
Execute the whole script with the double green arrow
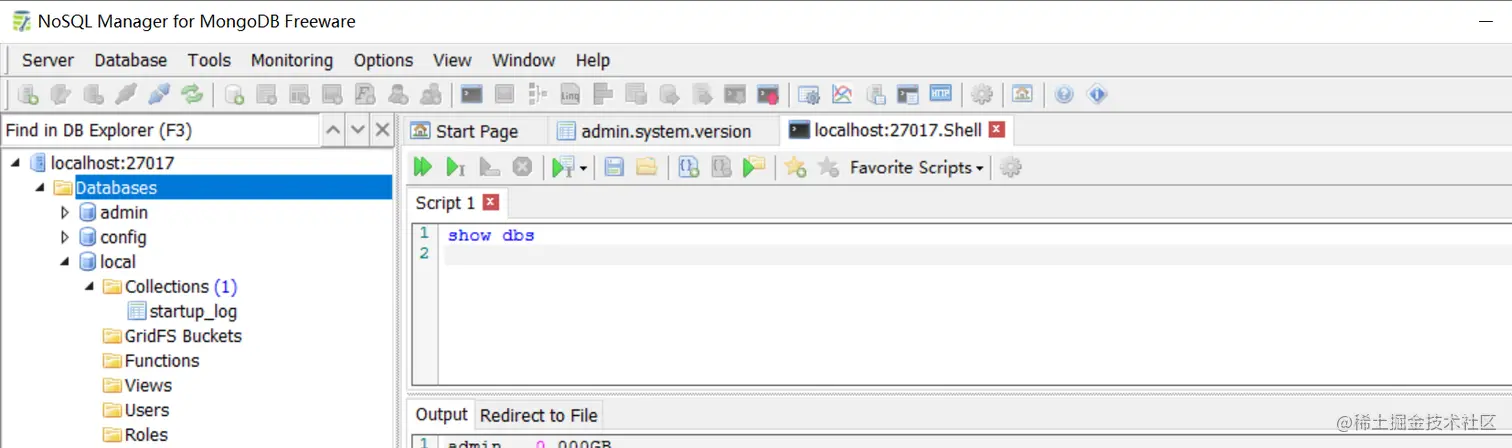(423, 167)
